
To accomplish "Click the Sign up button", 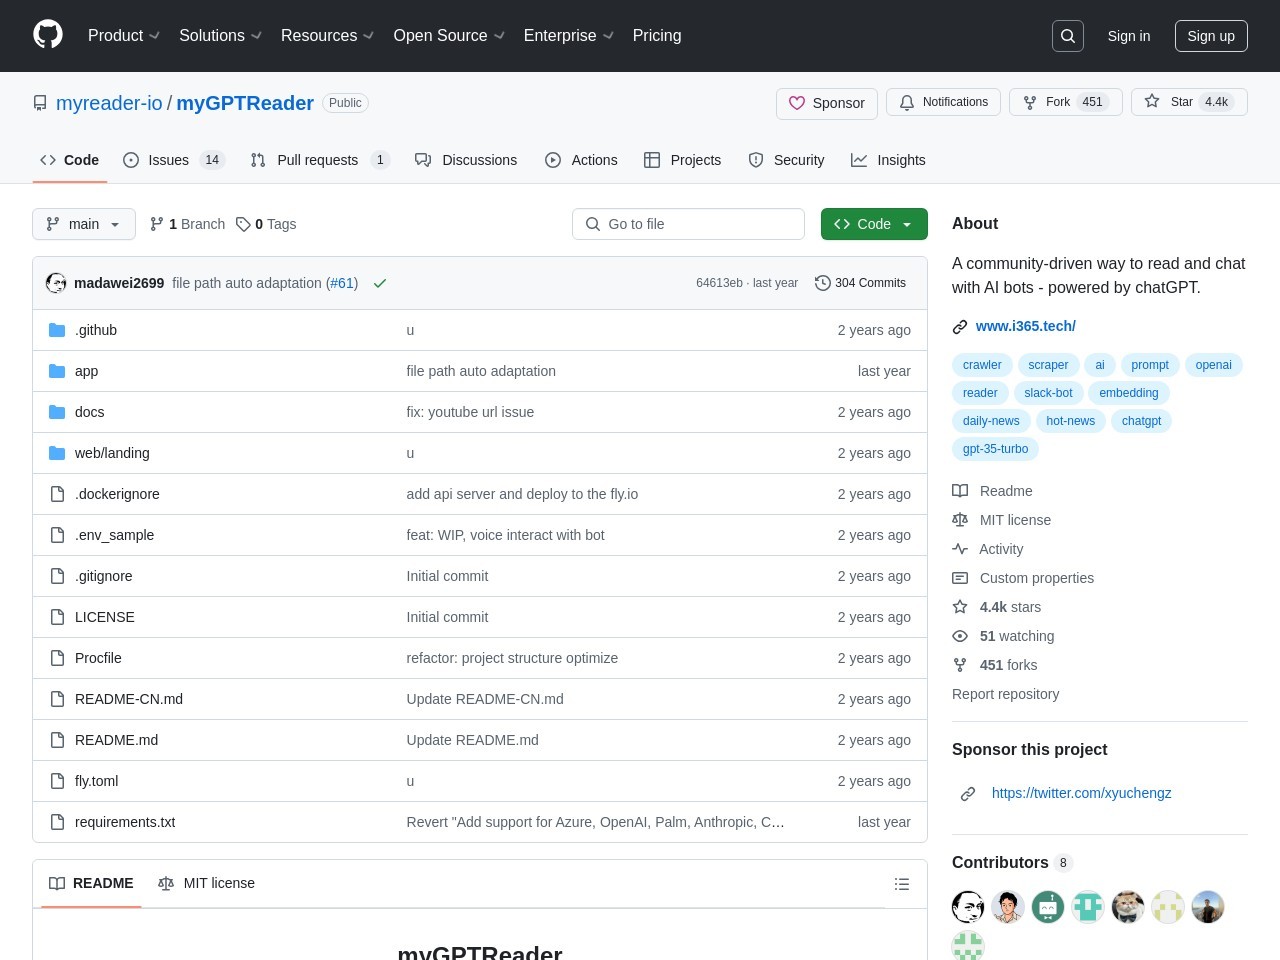I will click(x=1211, y=36).
